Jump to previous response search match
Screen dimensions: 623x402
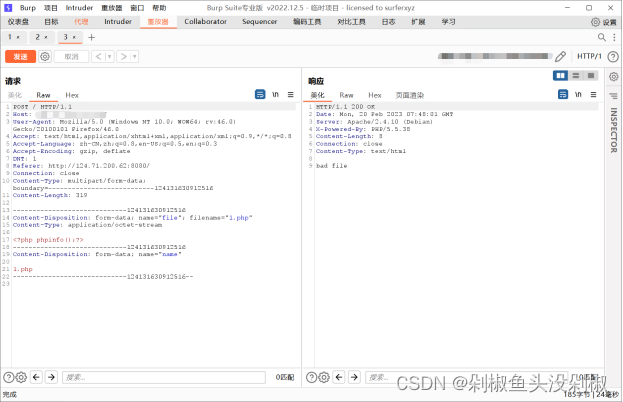pyautogui.click(x=339, y=377)
